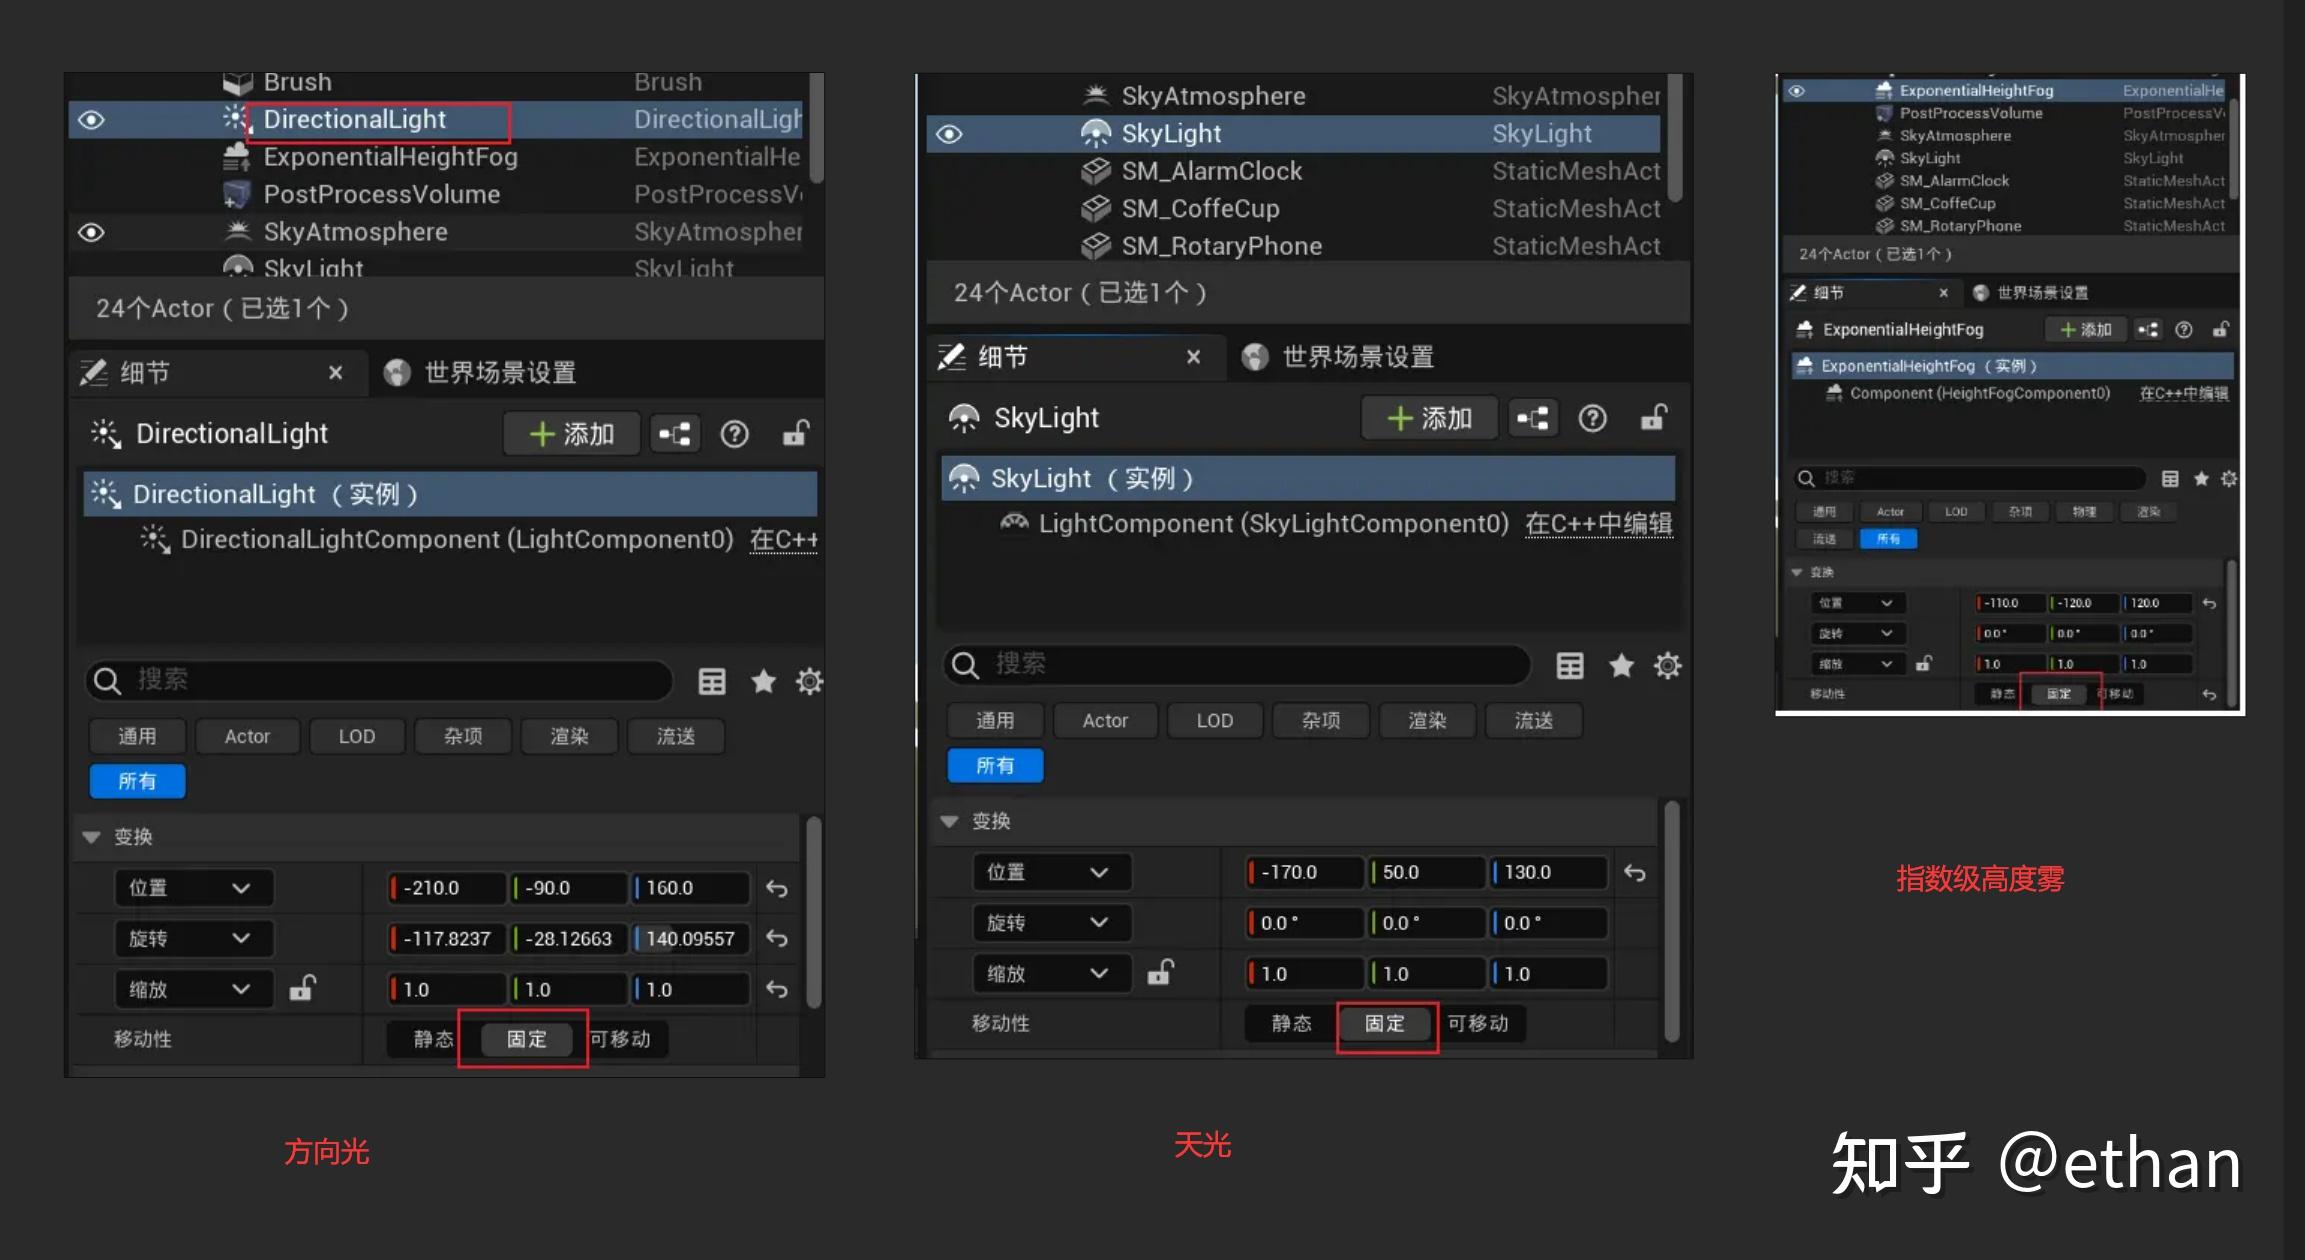Toggle ExponentialHeightFog visibility eye icon
The height and width of the screenshot is (1260, 2305).
click(x=1797, y=90)
